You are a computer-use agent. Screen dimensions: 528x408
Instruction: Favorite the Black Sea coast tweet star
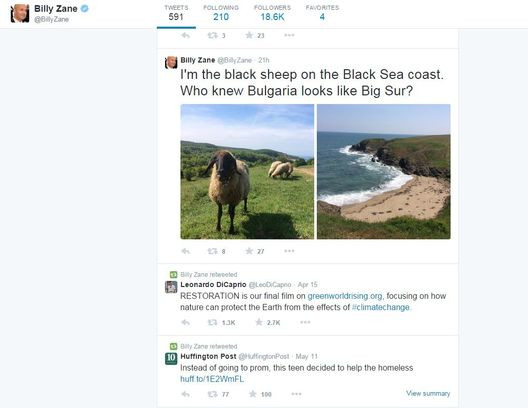point(249,251)
